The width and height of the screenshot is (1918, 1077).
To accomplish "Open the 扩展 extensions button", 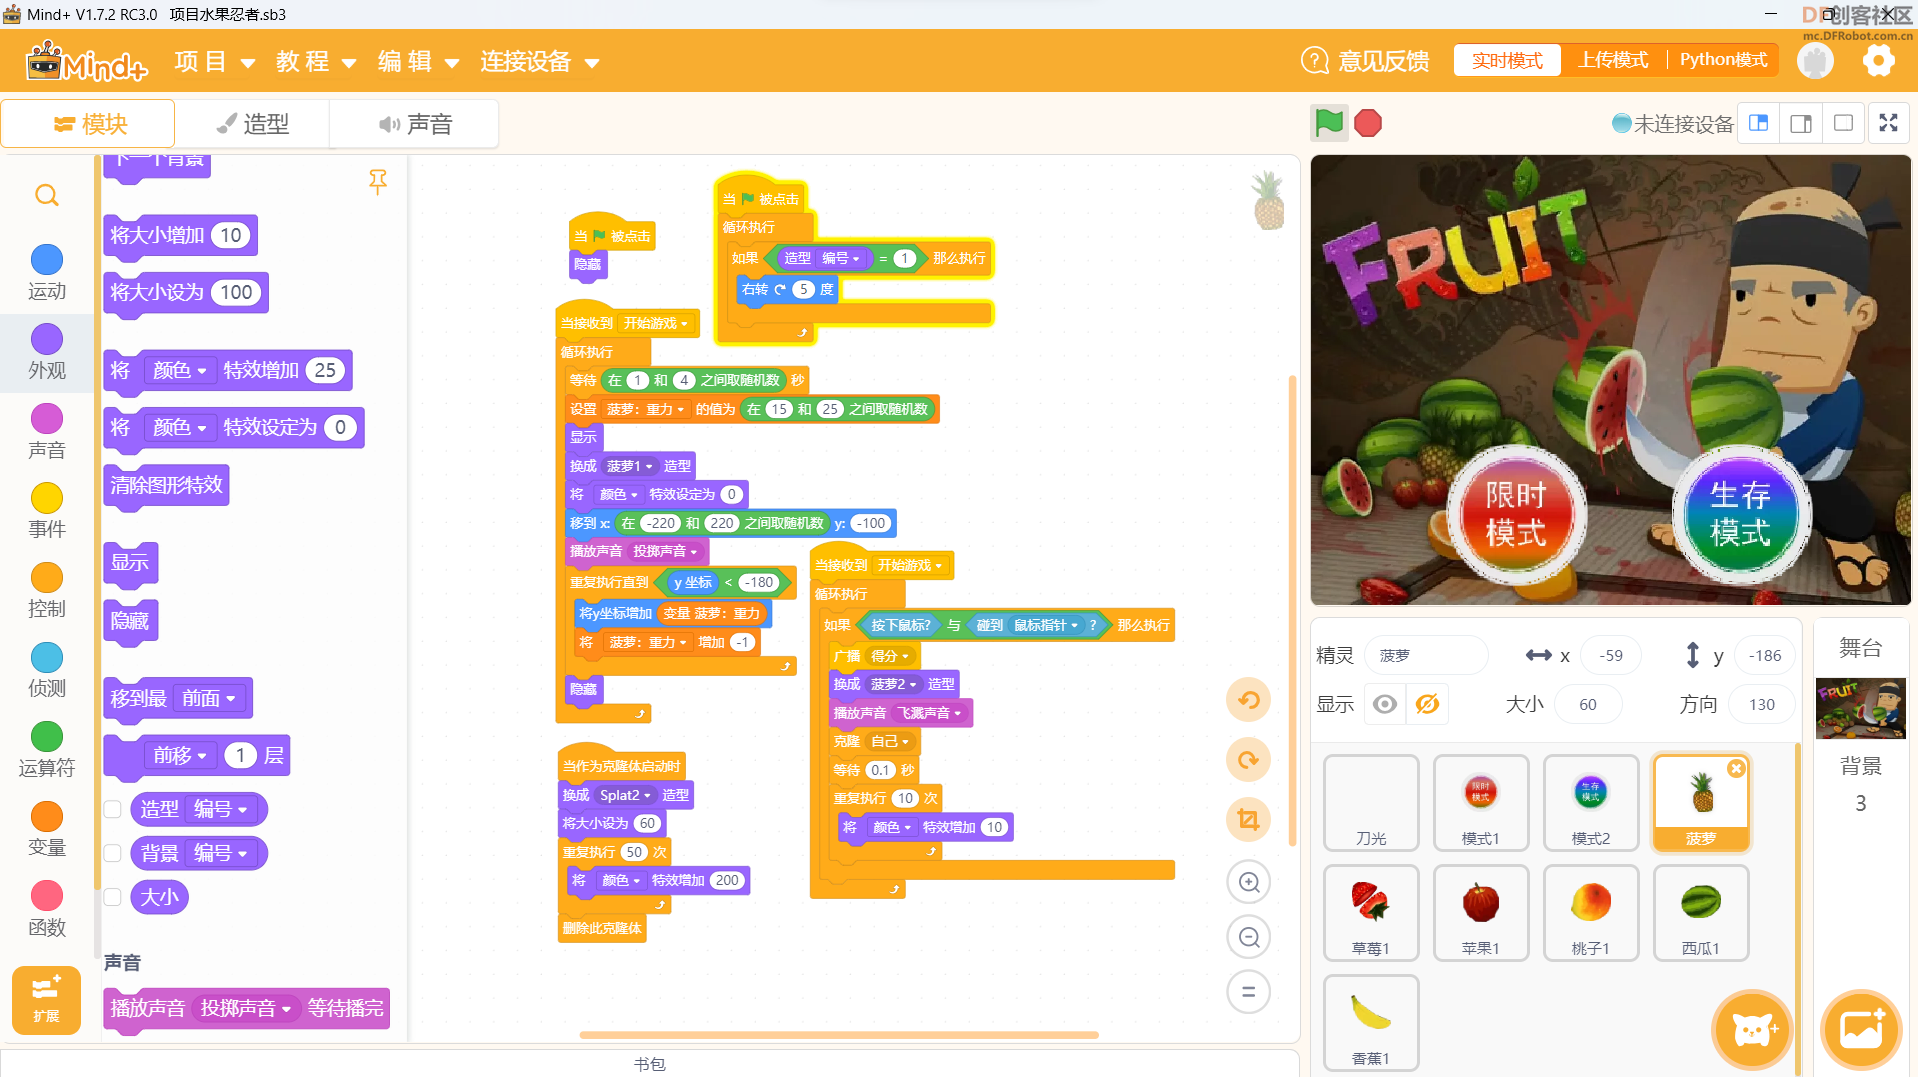I will [46, 1000].
